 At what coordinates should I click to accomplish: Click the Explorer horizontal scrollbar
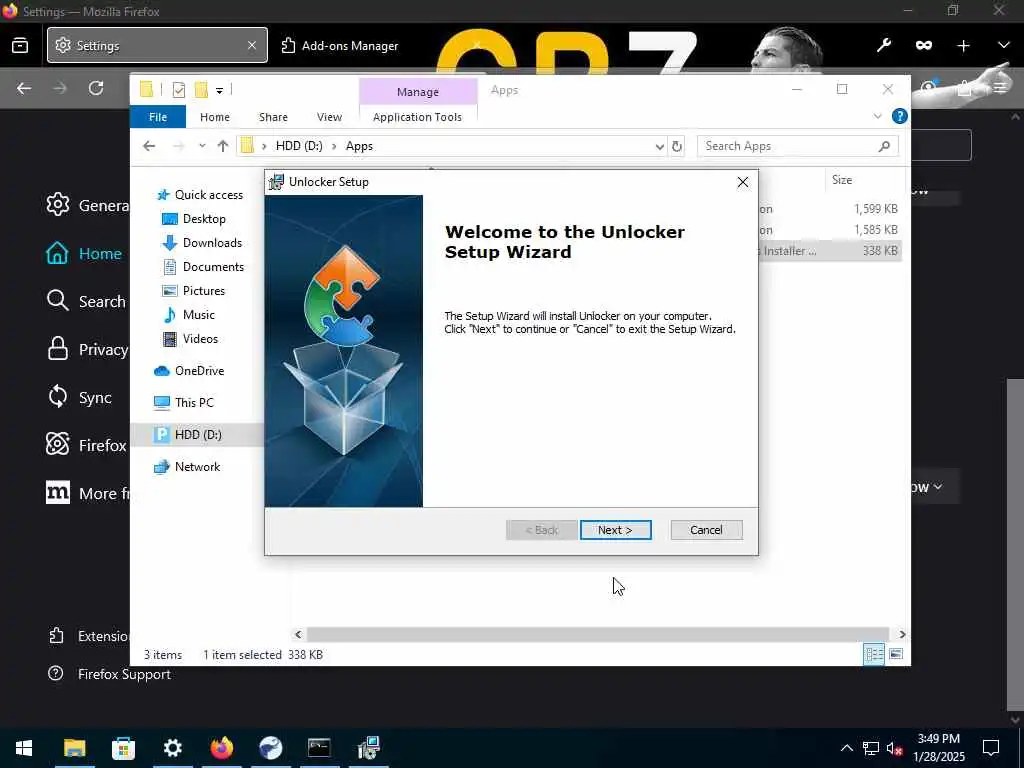(598, 634)
